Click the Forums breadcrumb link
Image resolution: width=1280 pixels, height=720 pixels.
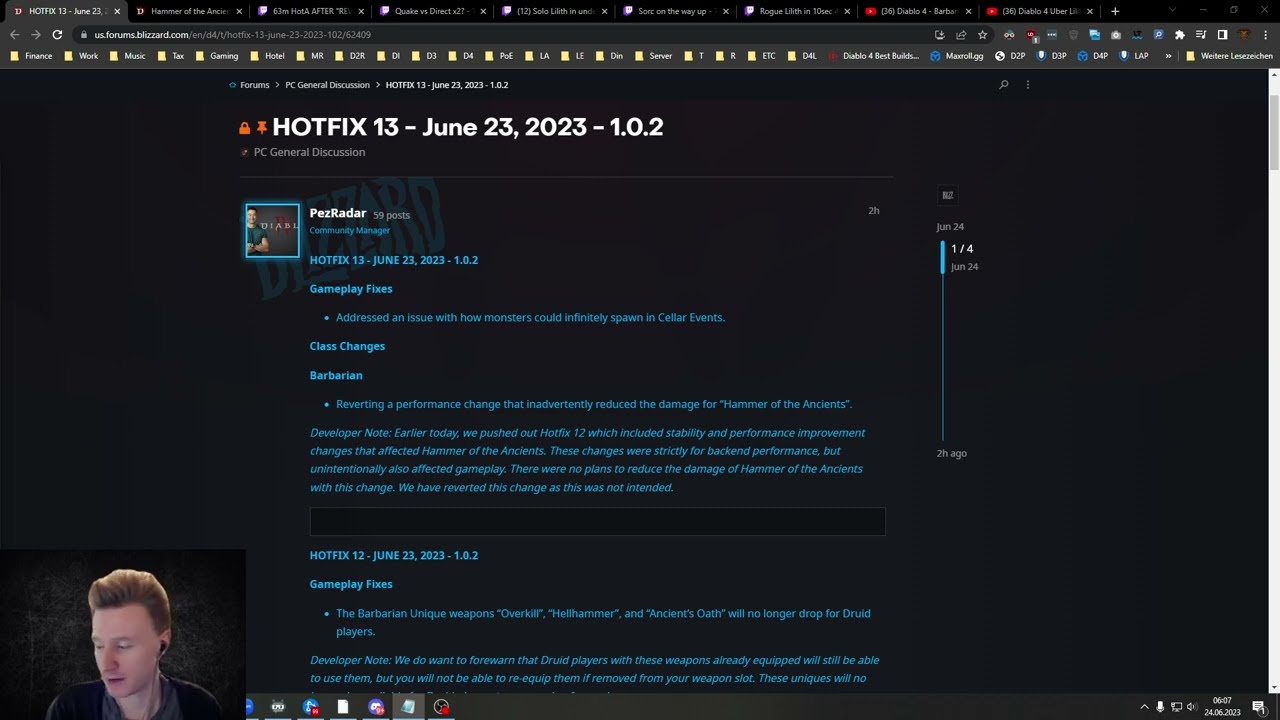coord(255,85)
